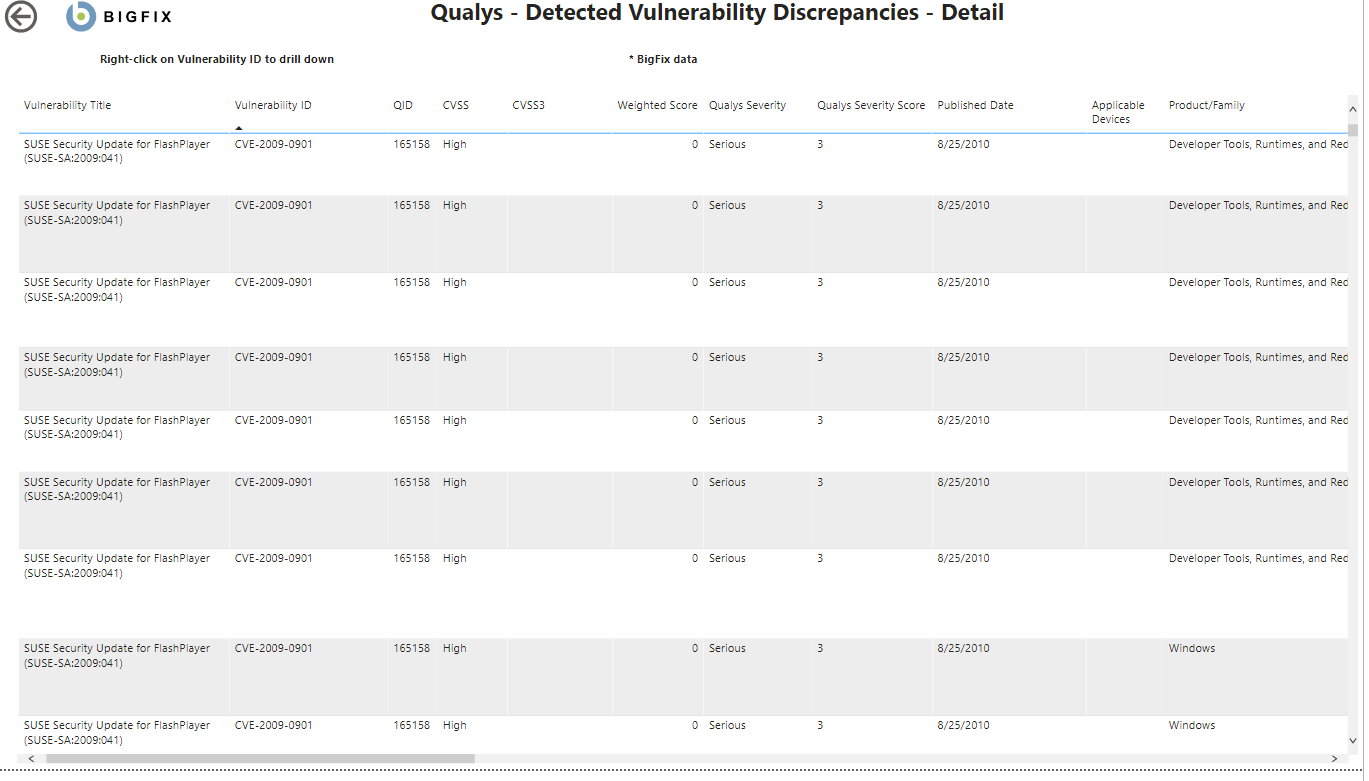This screenshot has width=1369, height=781.
Task: Click the CVSS3 column header
Action: (528, 105)
